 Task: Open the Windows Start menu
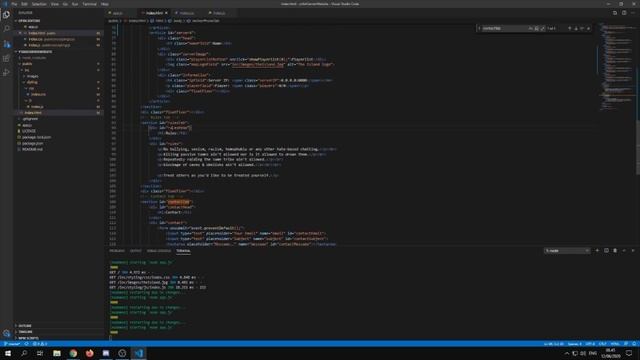[x=8, y=353]
